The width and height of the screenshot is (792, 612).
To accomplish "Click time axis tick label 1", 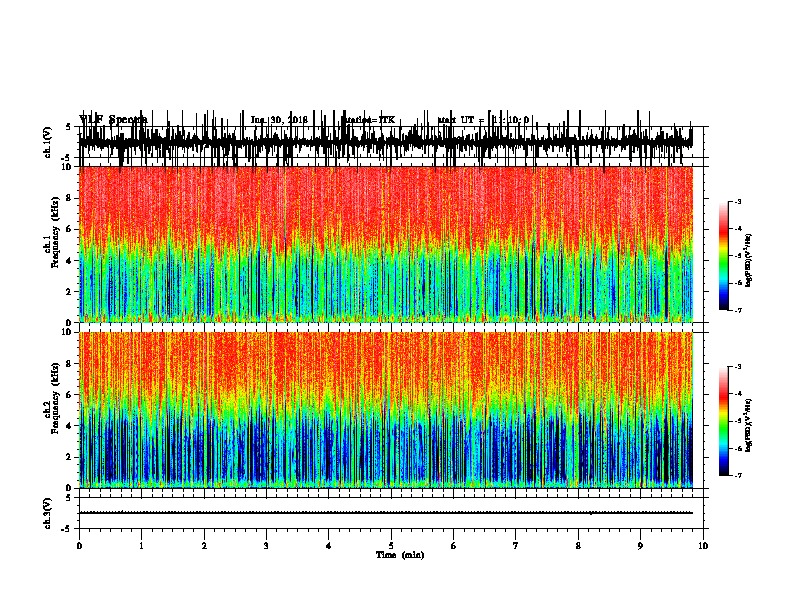I will pyautogui.click(x=141, y=546).
